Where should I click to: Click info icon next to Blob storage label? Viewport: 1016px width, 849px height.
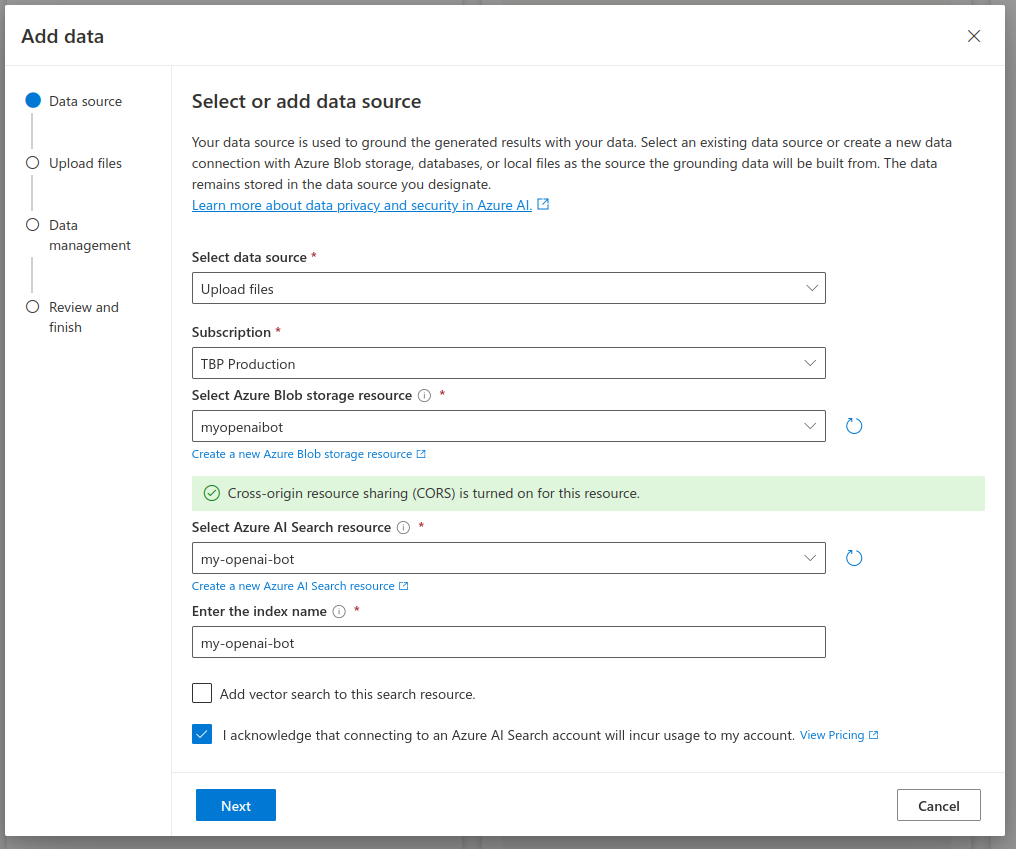424,396
